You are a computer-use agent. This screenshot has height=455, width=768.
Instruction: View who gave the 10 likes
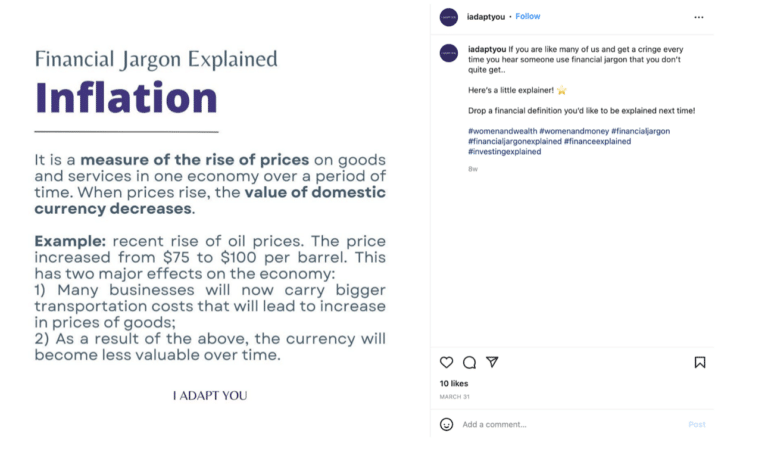[x=454, y=384]
